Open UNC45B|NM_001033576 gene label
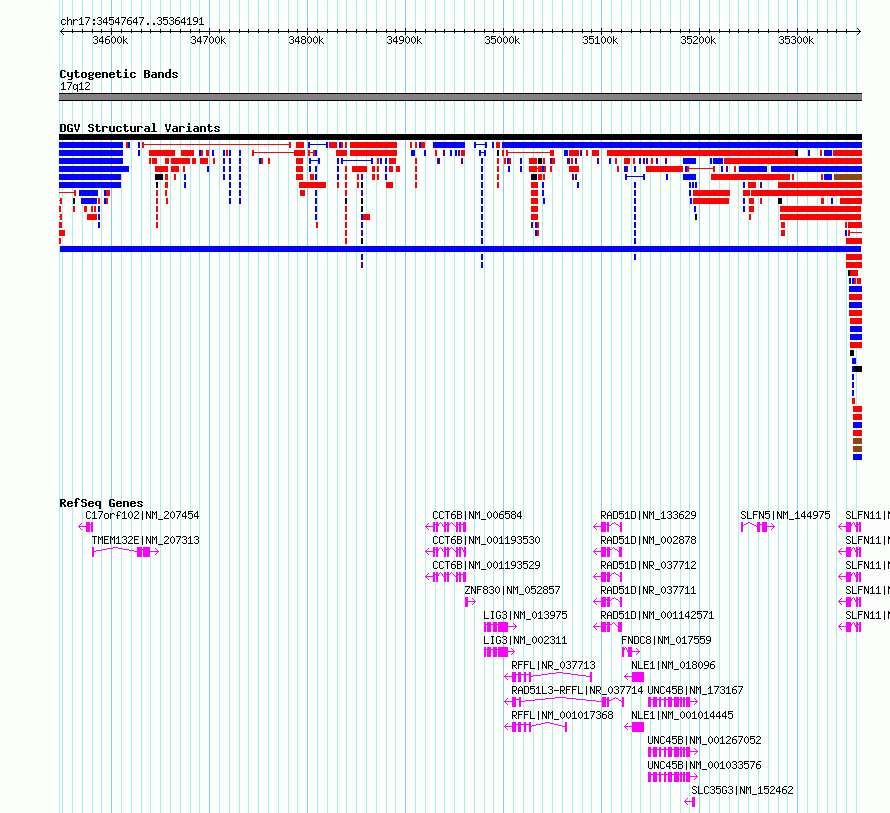This screenshot has height=813, width=890. (704, 765)
